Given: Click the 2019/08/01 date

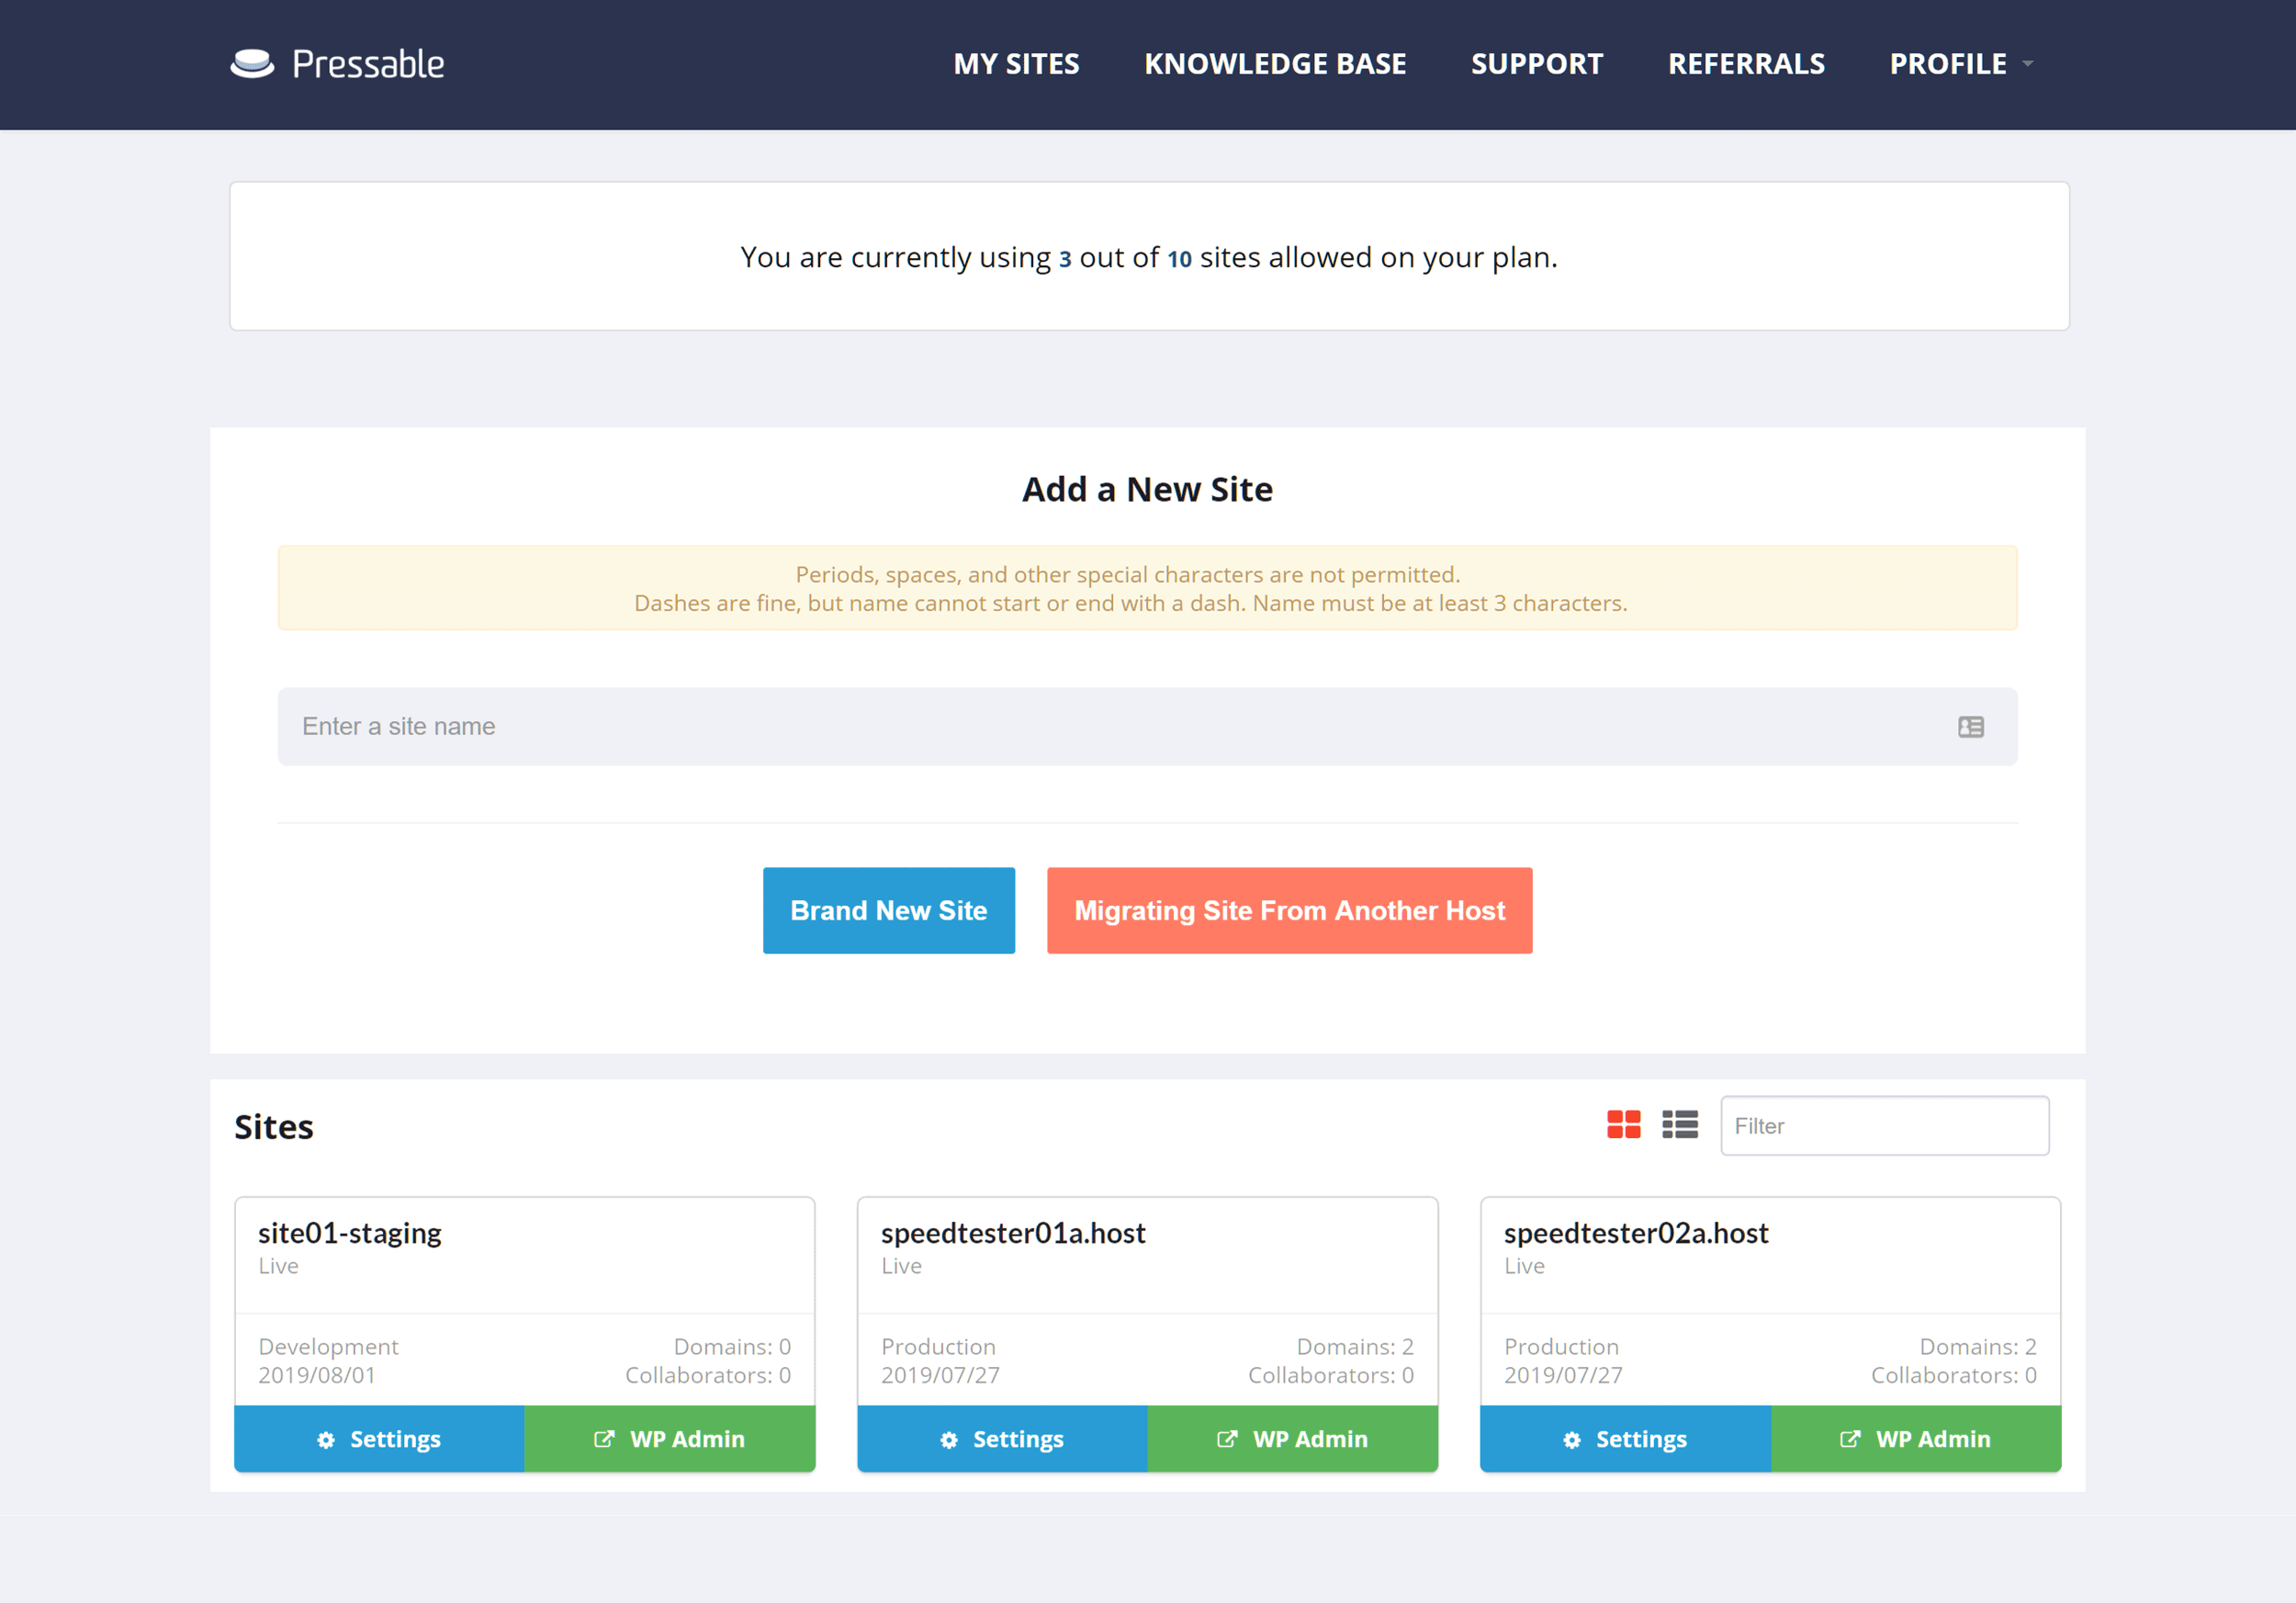Looking at the screenshot, I should [317, 1375].
